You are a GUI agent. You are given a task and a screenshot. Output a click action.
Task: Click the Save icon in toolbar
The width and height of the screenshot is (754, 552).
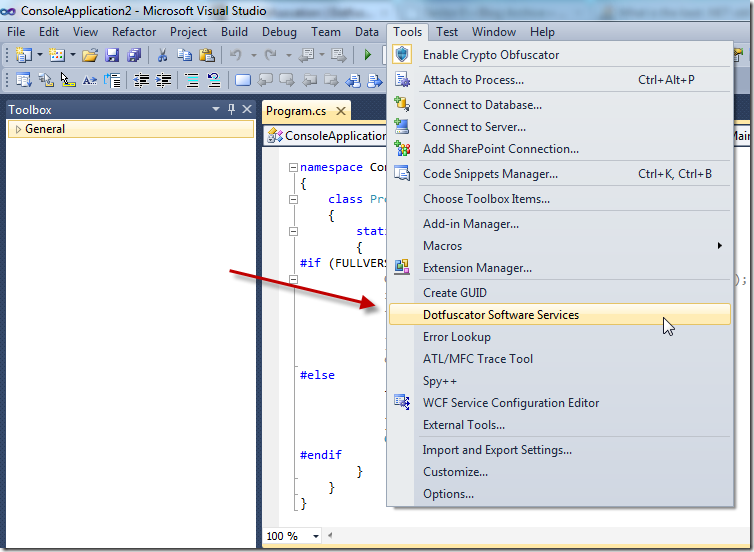[x=112, y=55]
